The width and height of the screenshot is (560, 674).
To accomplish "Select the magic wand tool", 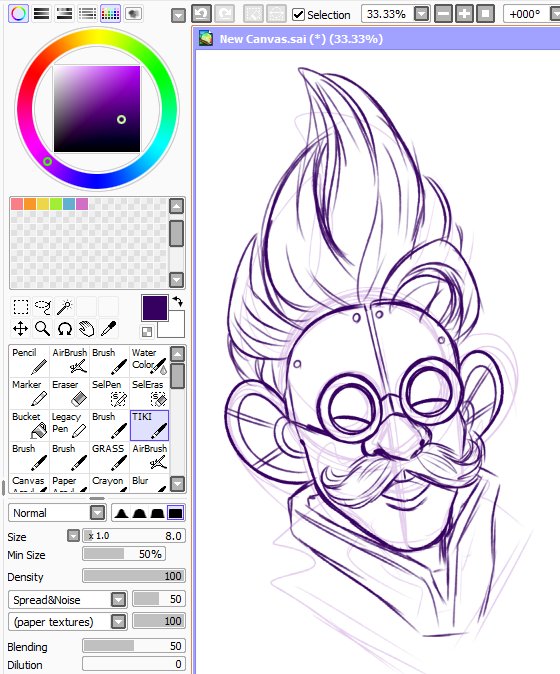I will click(x=65, y=307).
